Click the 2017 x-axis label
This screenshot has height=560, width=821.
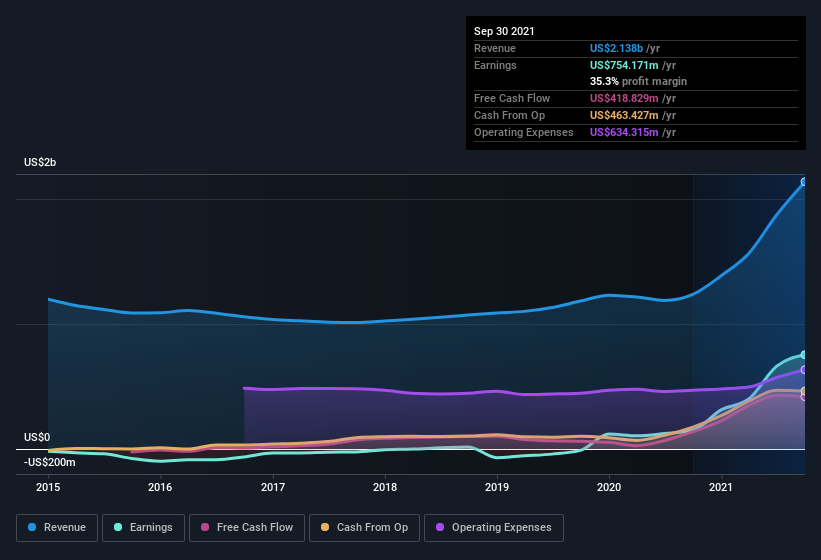coord(273,487)
